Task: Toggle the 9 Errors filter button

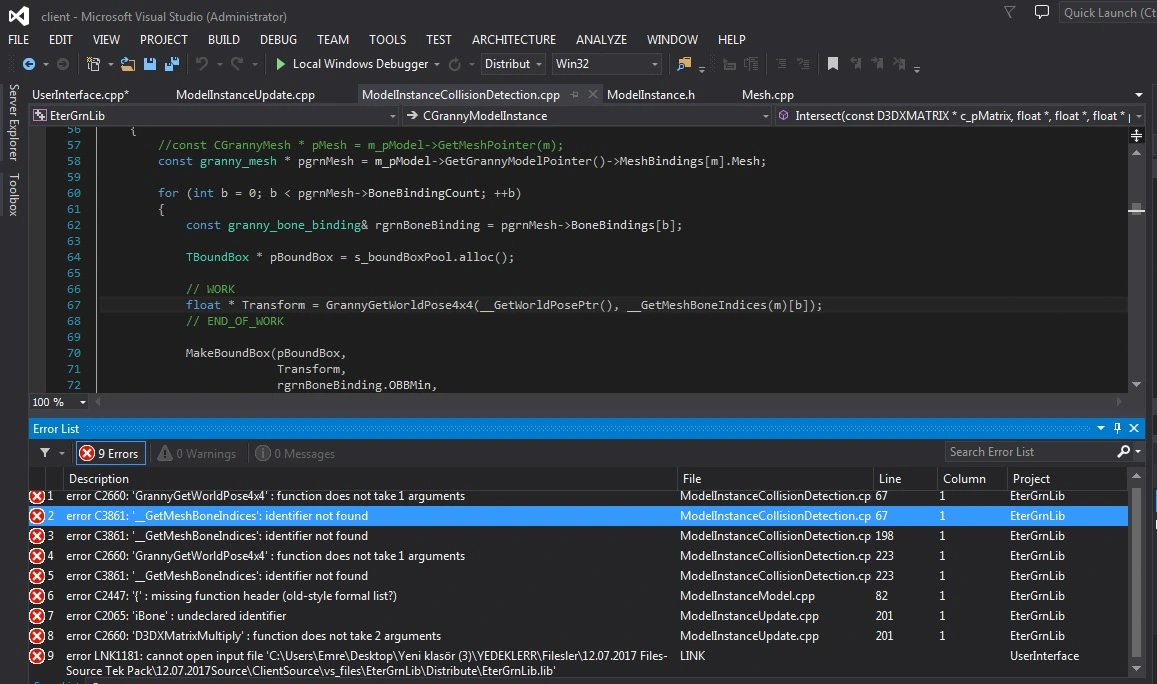Action: coord(110,453)
